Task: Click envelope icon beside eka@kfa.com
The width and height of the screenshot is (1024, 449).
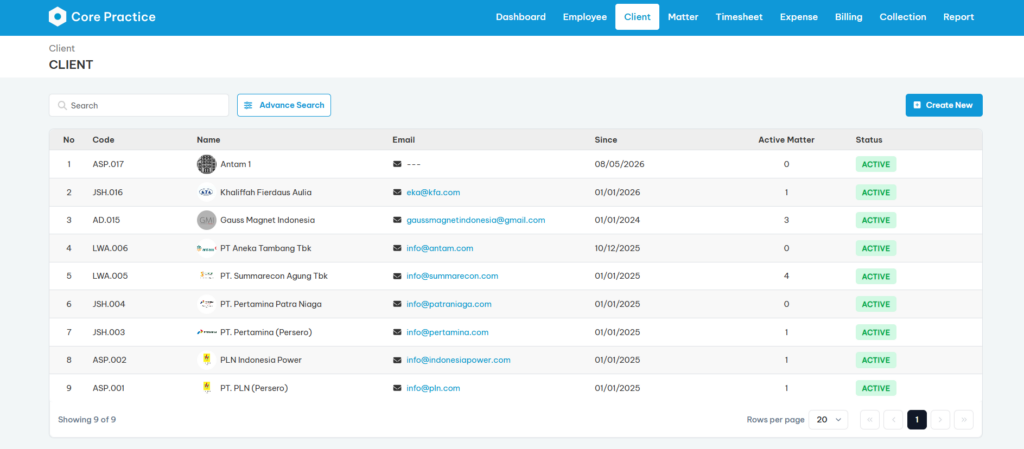Action: pos(397,193)
